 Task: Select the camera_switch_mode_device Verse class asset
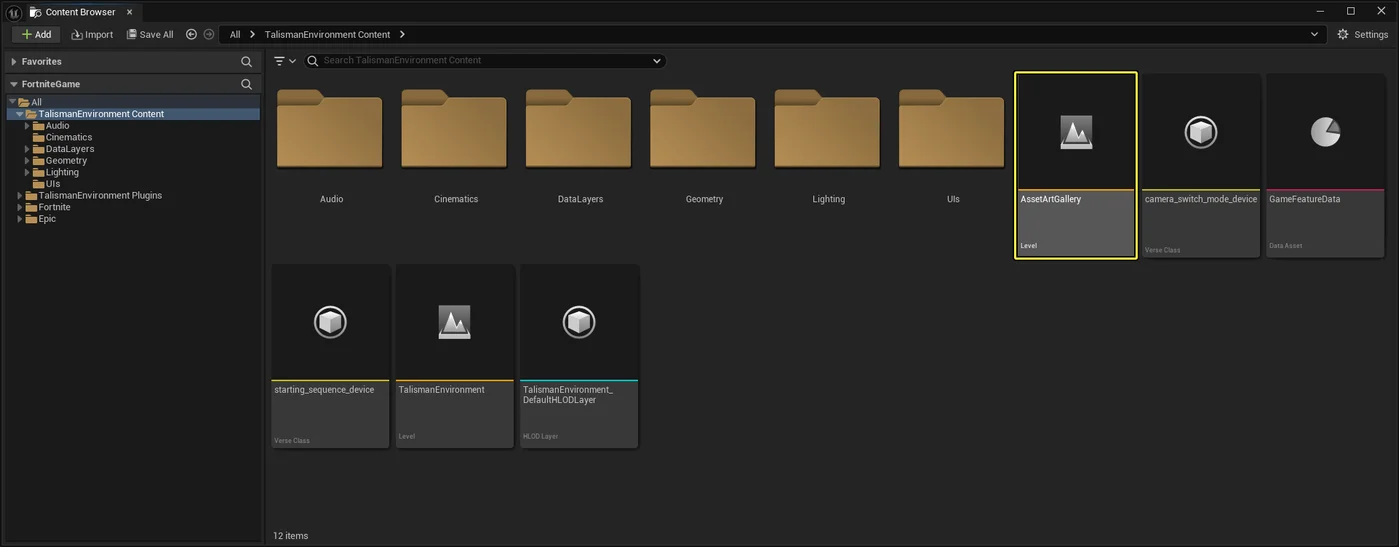point(1201,165)
